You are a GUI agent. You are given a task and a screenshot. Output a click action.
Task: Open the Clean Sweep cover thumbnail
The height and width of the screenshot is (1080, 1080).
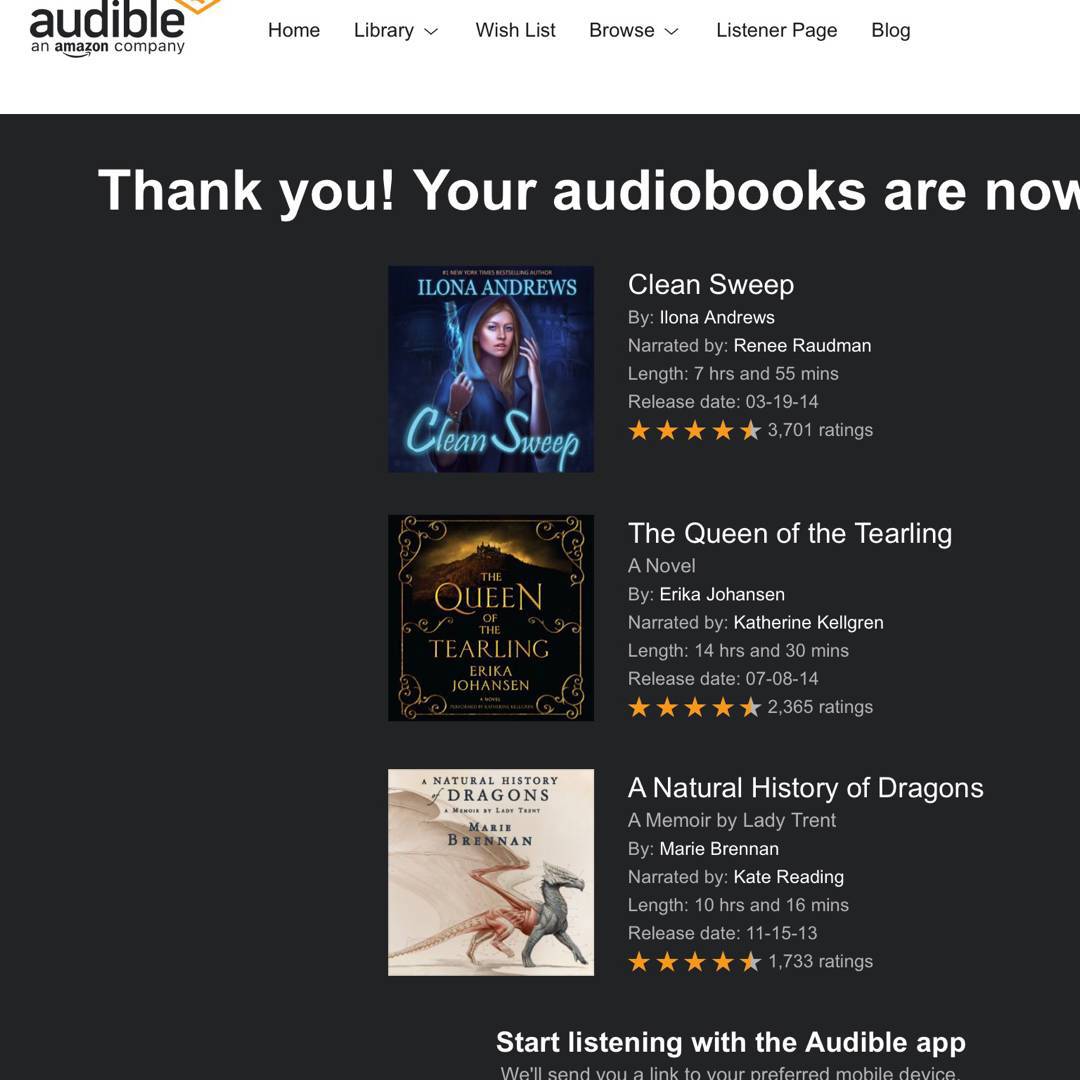click(490, 368)
